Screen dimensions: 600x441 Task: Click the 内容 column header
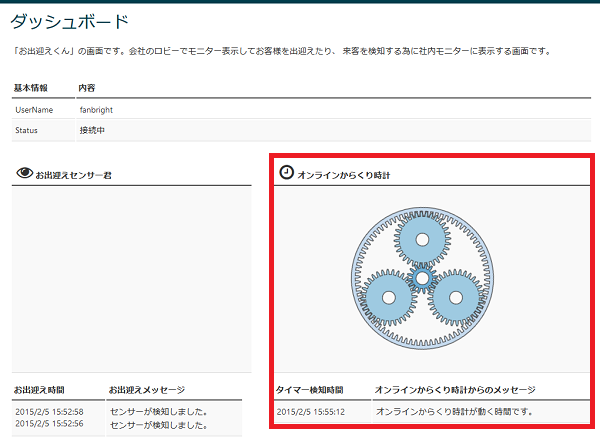pyautogui.click(x=87, y=88)
